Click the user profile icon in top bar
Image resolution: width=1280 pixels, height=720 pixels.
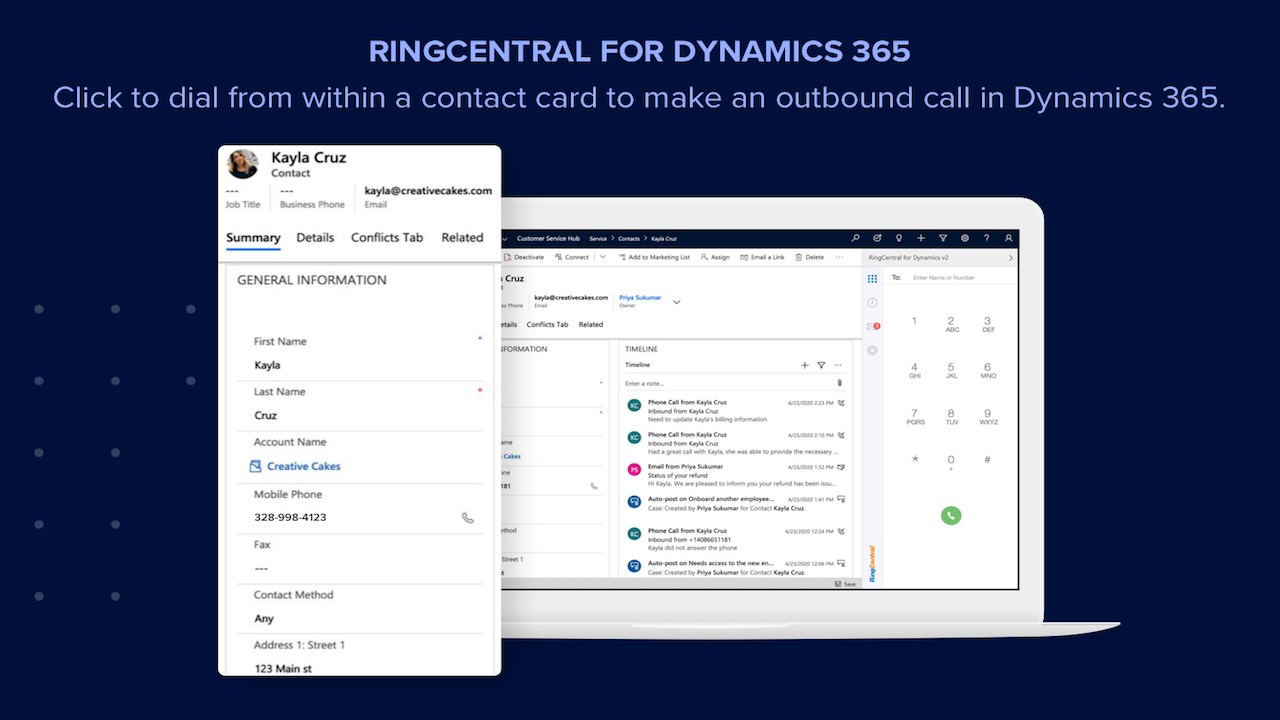point(1009,238)
